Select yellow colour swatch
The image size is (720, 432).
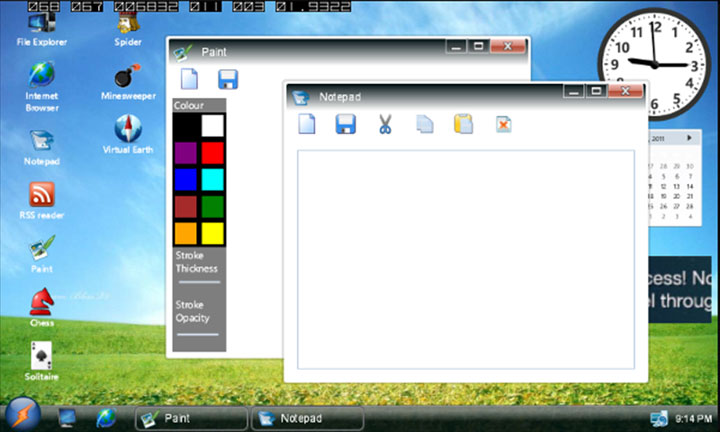click(213, 233)
